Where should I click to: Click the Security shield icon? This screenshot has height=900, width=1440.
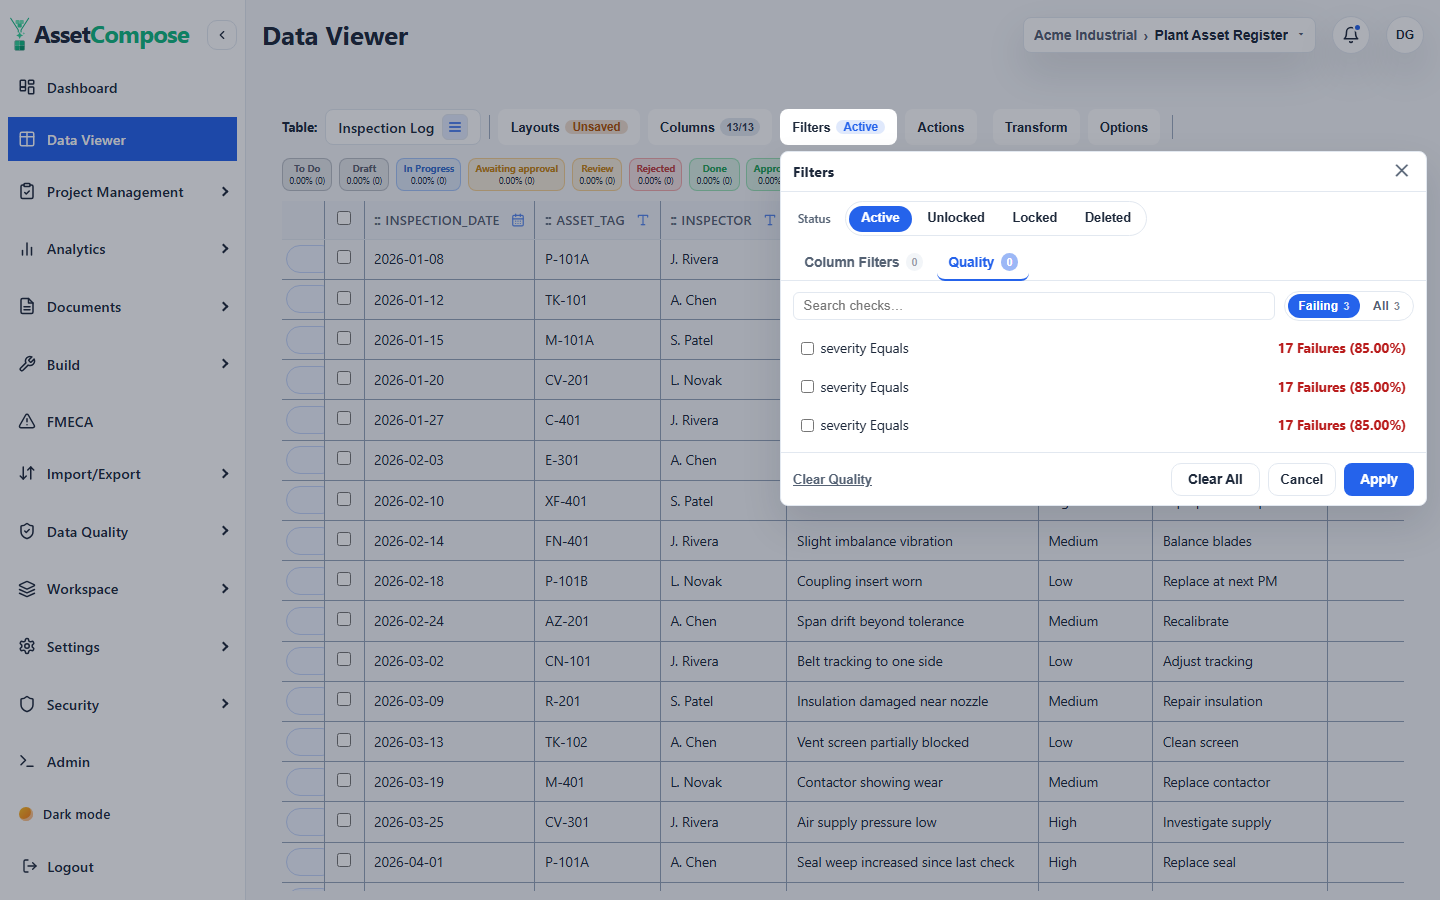coord(27,704)
